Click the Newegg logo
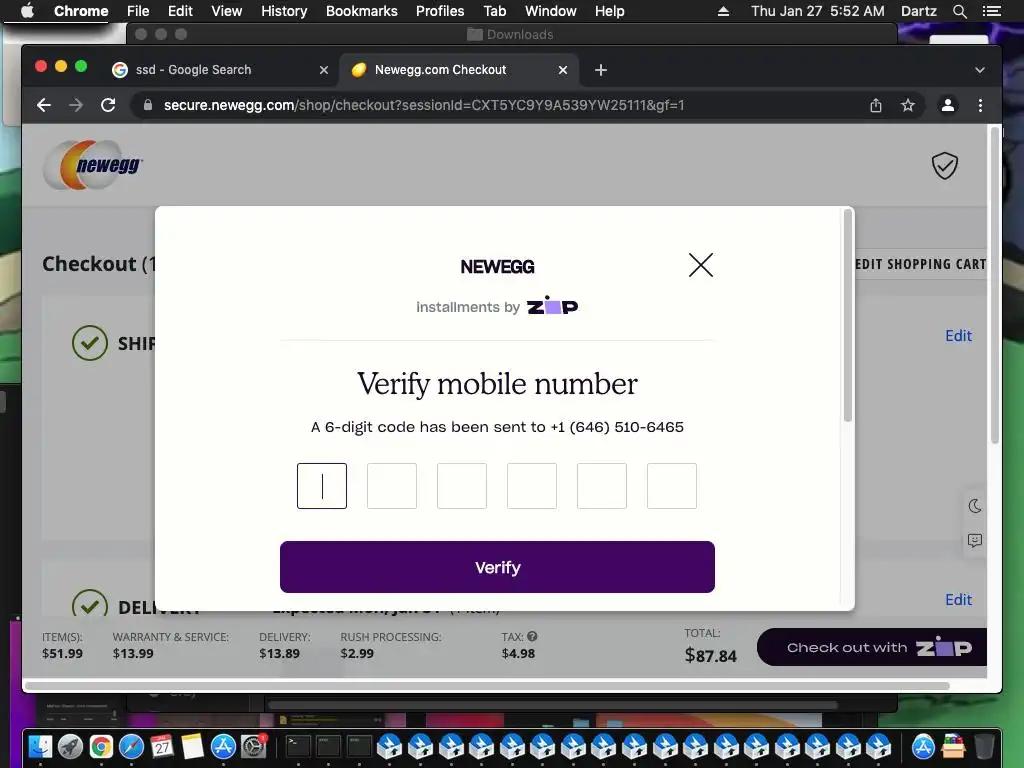The width and height of the screenshot is (1024, 768). [x=92, y=165]
